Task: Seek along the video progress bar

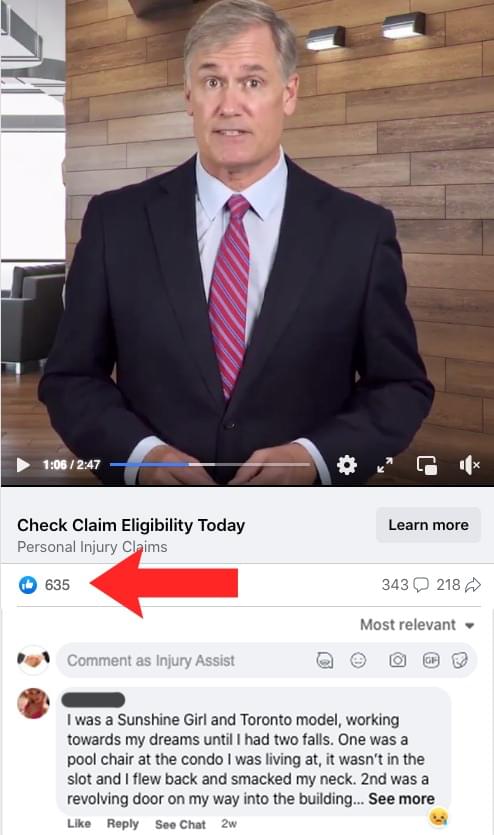Action: click(x=210, y=464)
